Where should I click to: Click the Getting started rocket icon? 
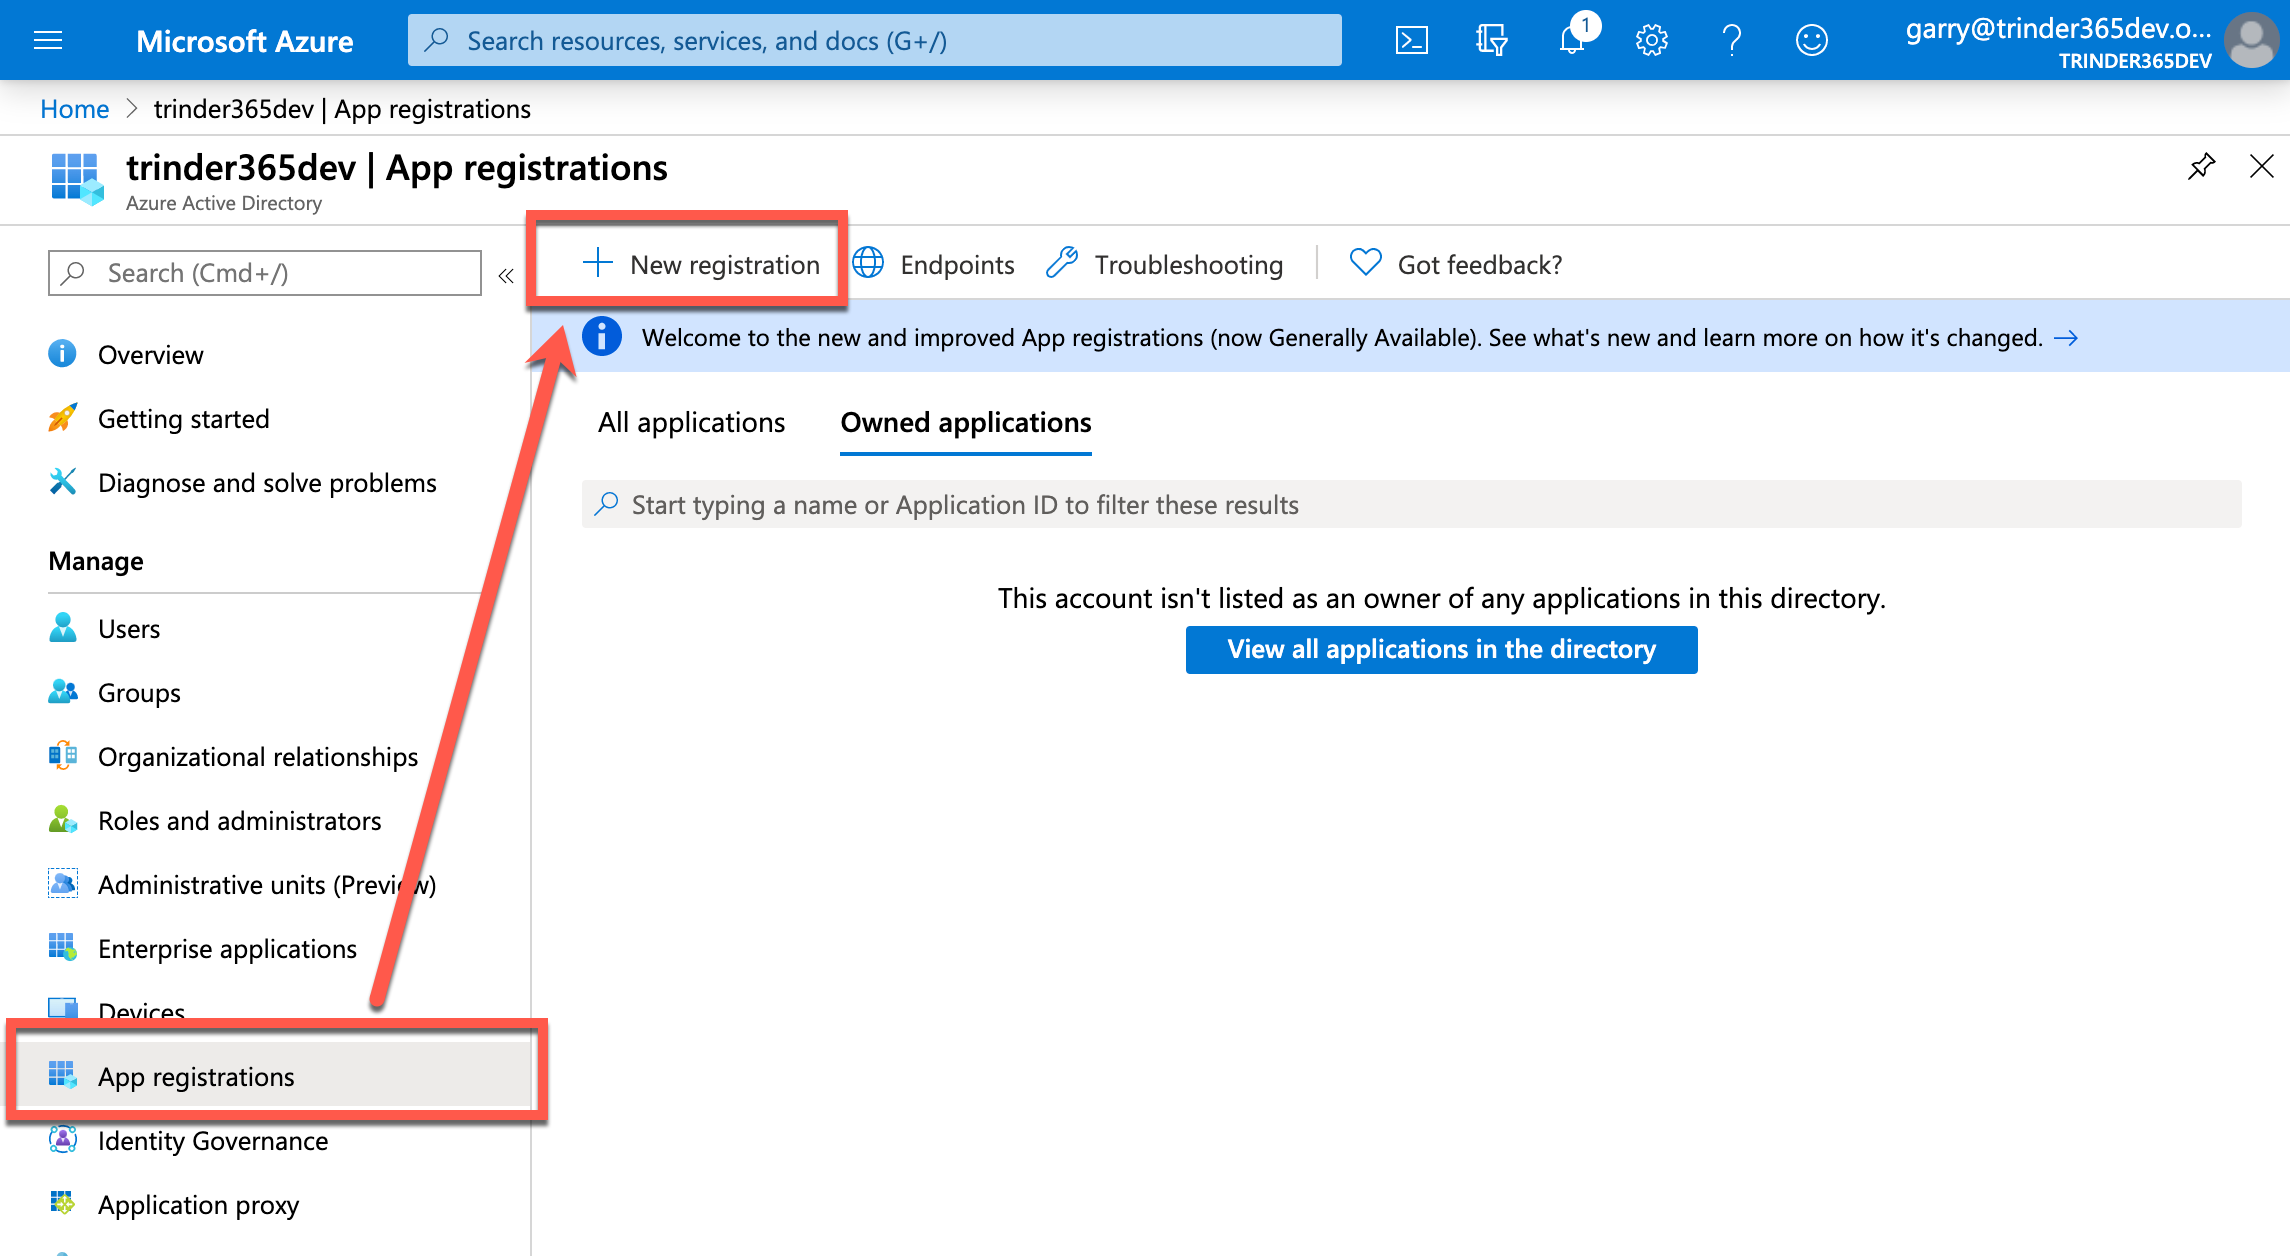pos(62,418)
